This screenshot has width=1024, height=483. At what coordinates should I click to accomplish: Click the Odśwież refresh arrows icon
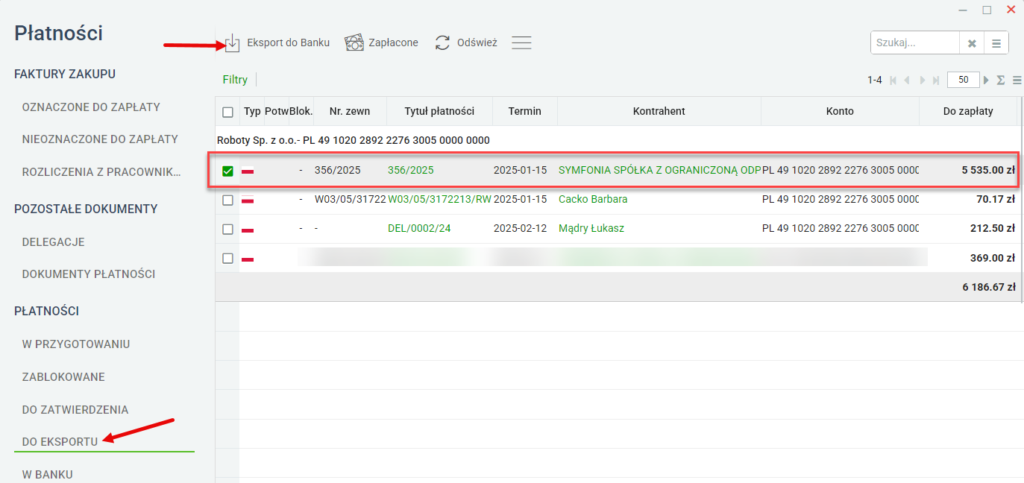coord(443,43)
